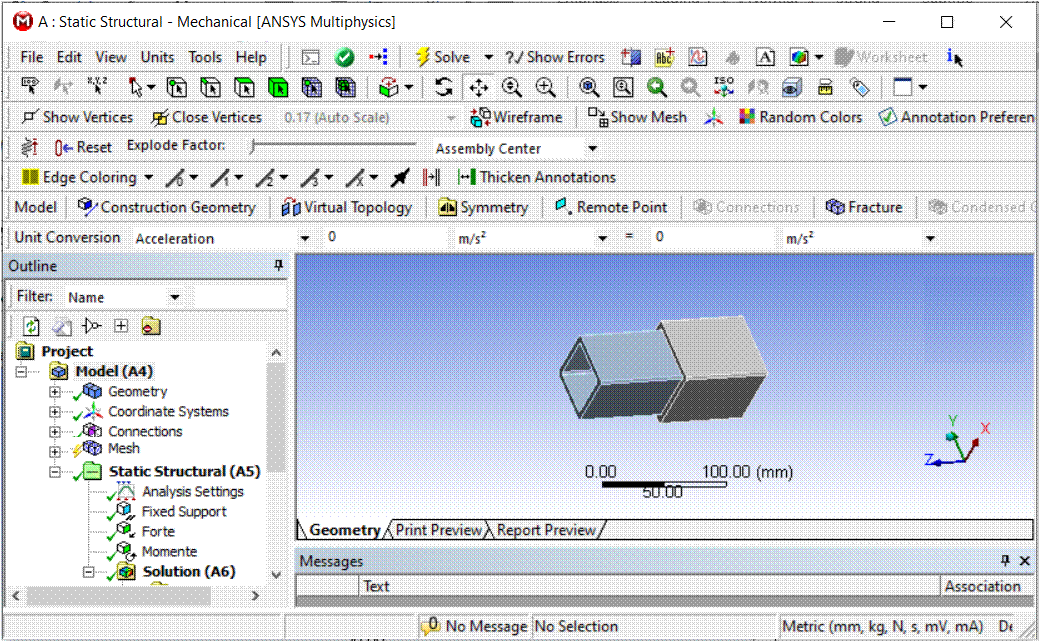Open Annotation Preferences
This screenshot has height=641, width=1039.
click(956, 117)
